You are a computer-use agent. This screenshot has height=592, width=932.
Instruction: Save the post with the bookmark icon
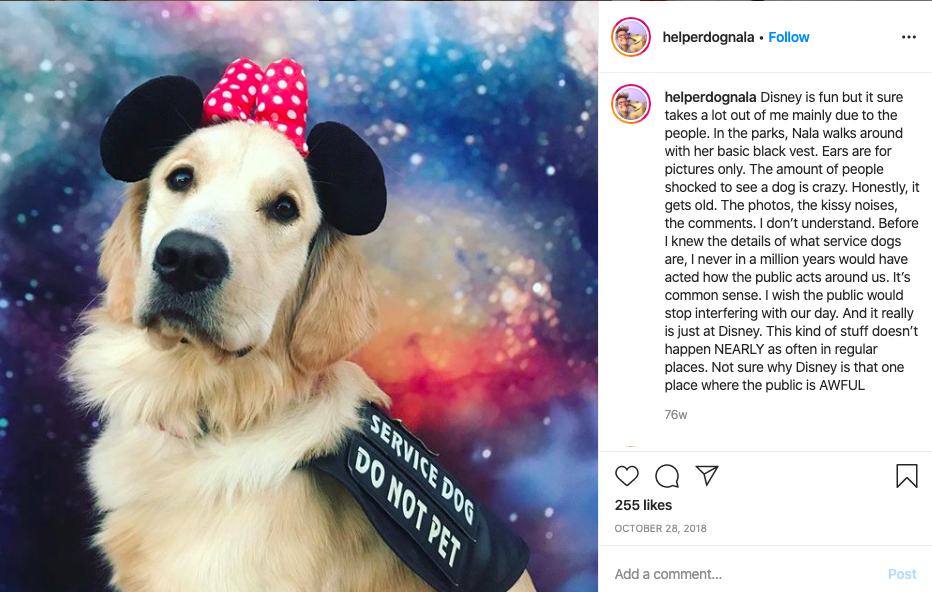pyautogui.click(x=906, y=476)
